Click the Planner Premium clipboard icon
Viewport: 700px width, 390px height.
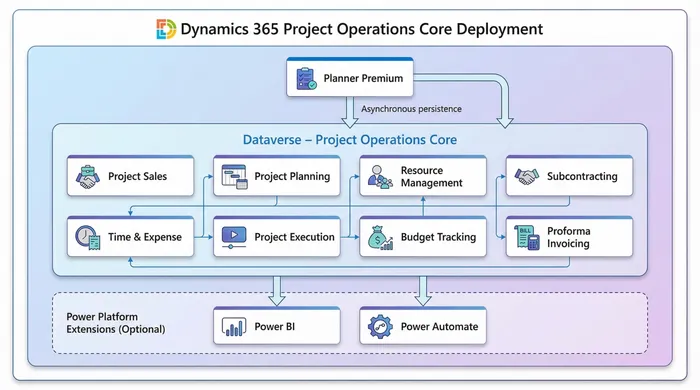click(x=306, y=79)
